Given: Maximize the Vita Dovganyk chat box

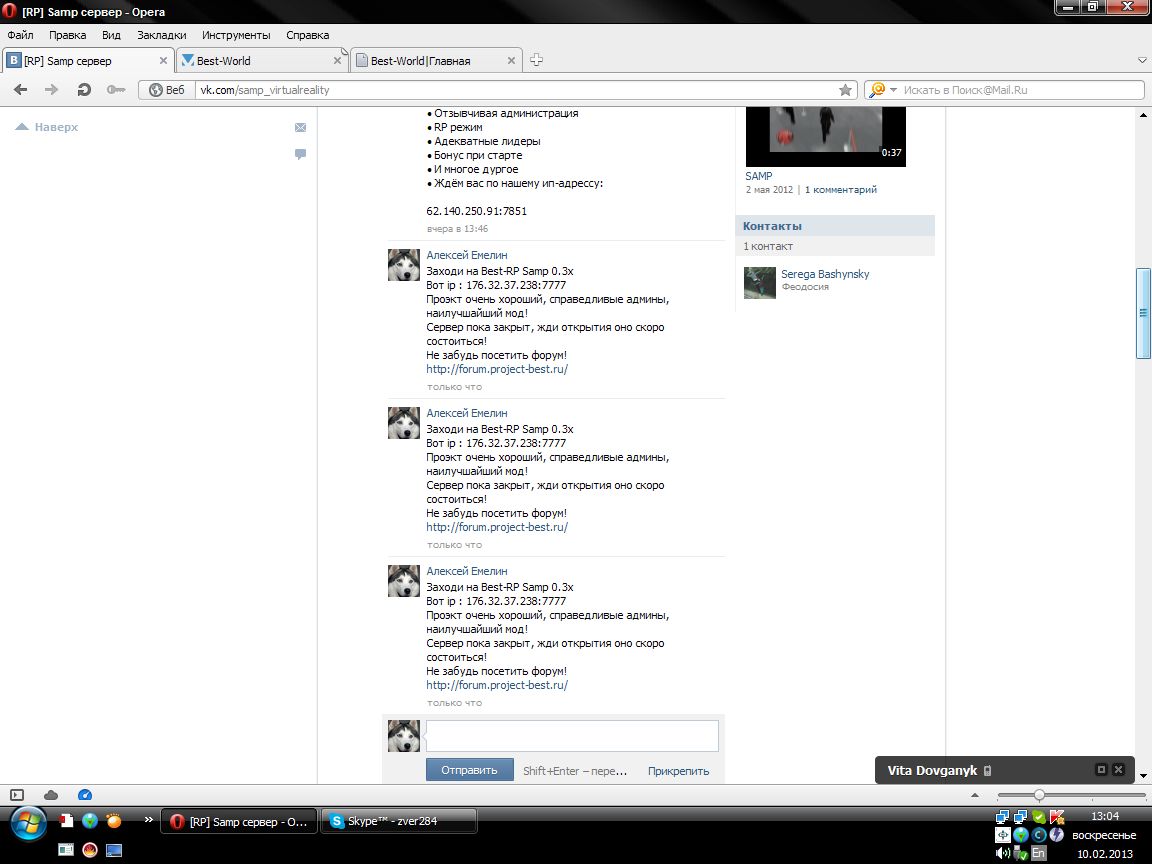Looking at the screenshot, I should tap(1101, 769).
